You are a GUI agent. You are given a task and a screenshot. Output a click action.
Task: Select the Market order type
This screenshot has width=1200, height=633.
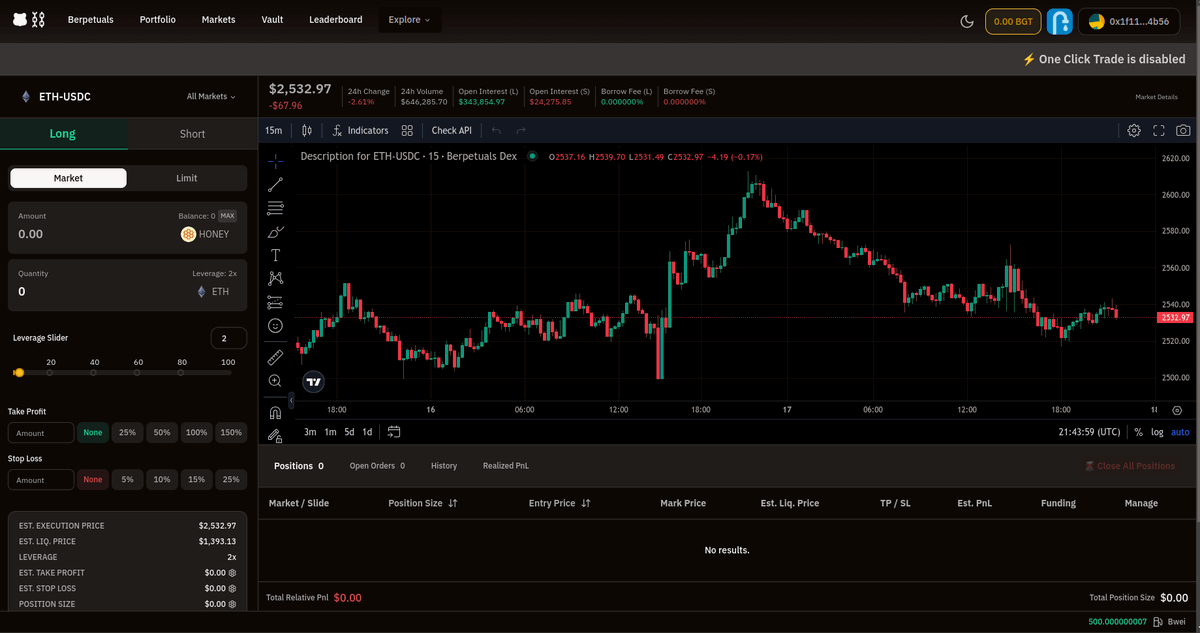point(68,178)
